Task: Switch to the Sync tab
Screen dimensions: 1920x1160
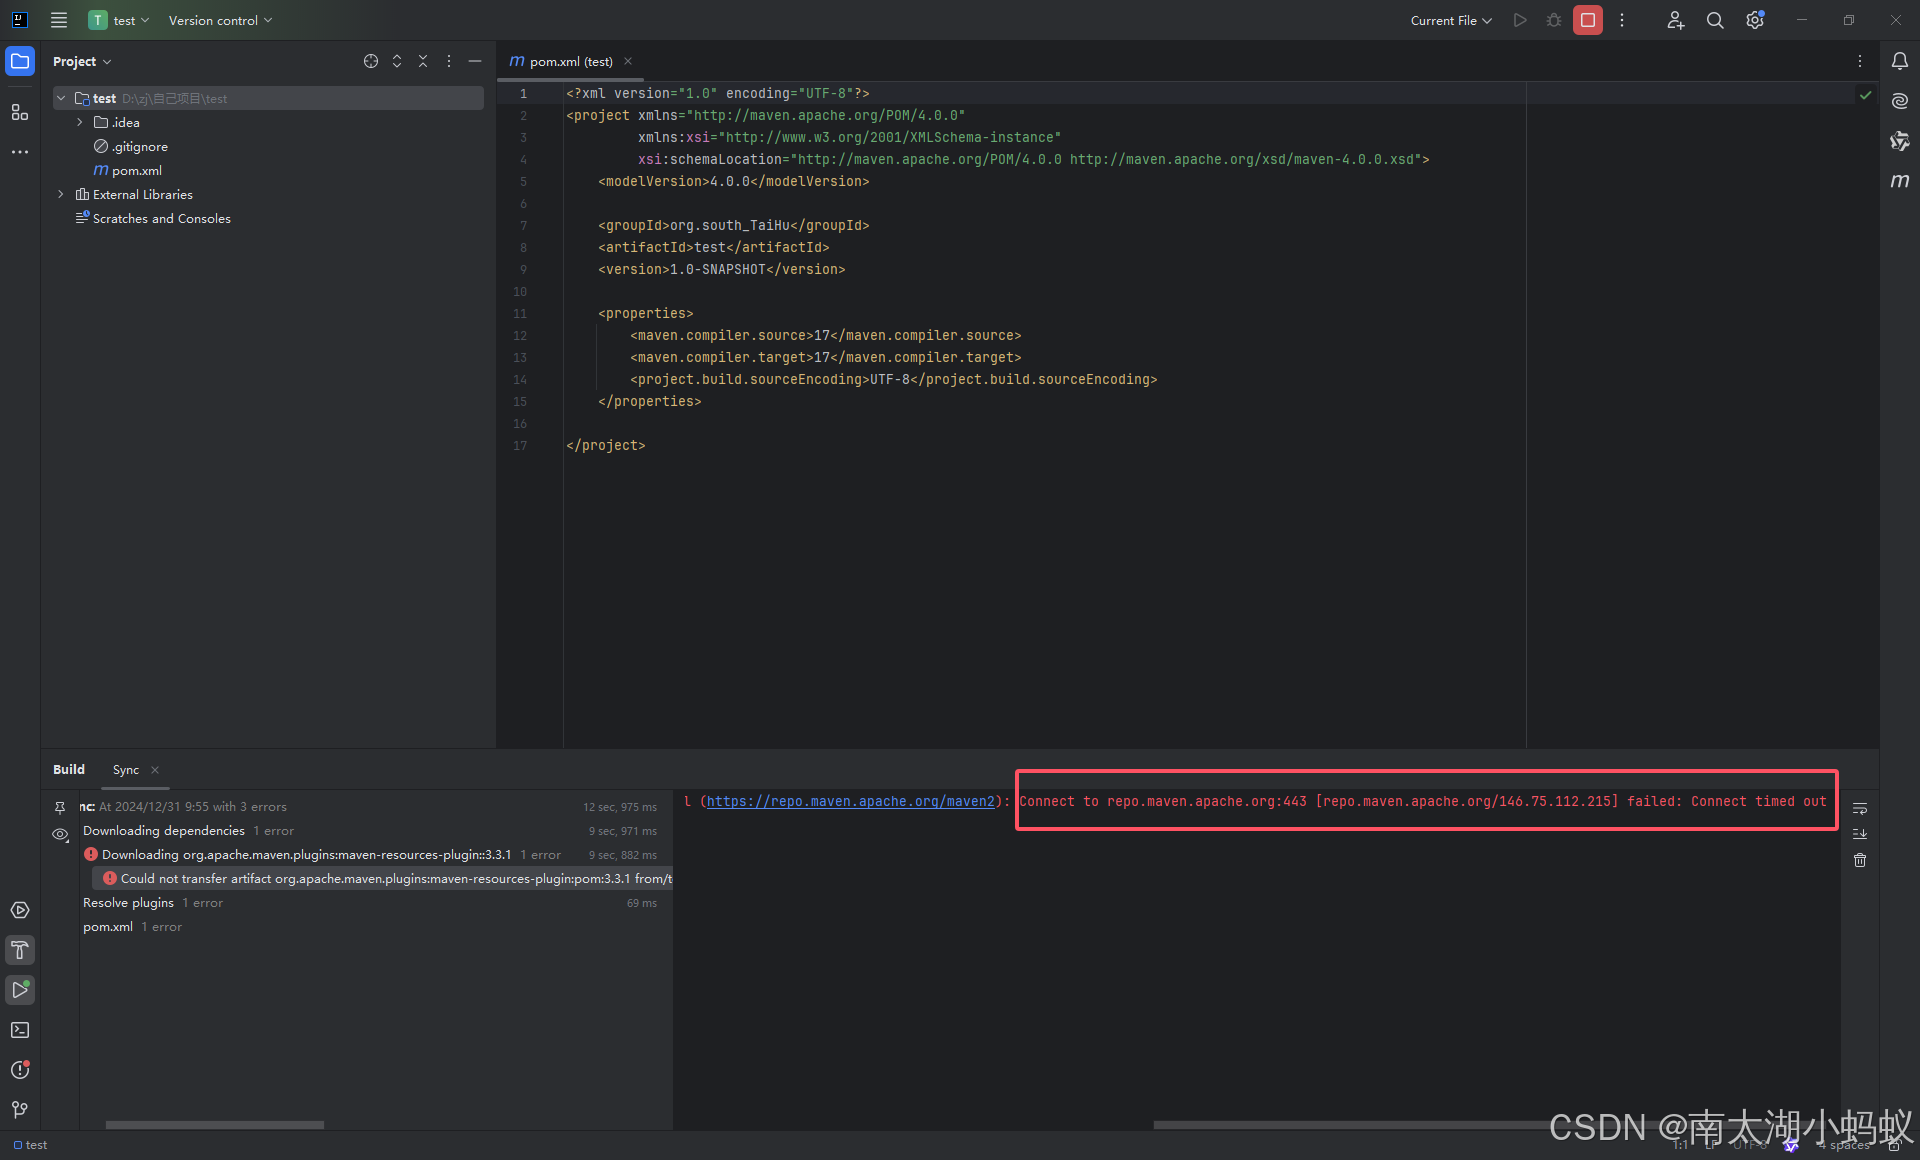Action: [126, 770]
